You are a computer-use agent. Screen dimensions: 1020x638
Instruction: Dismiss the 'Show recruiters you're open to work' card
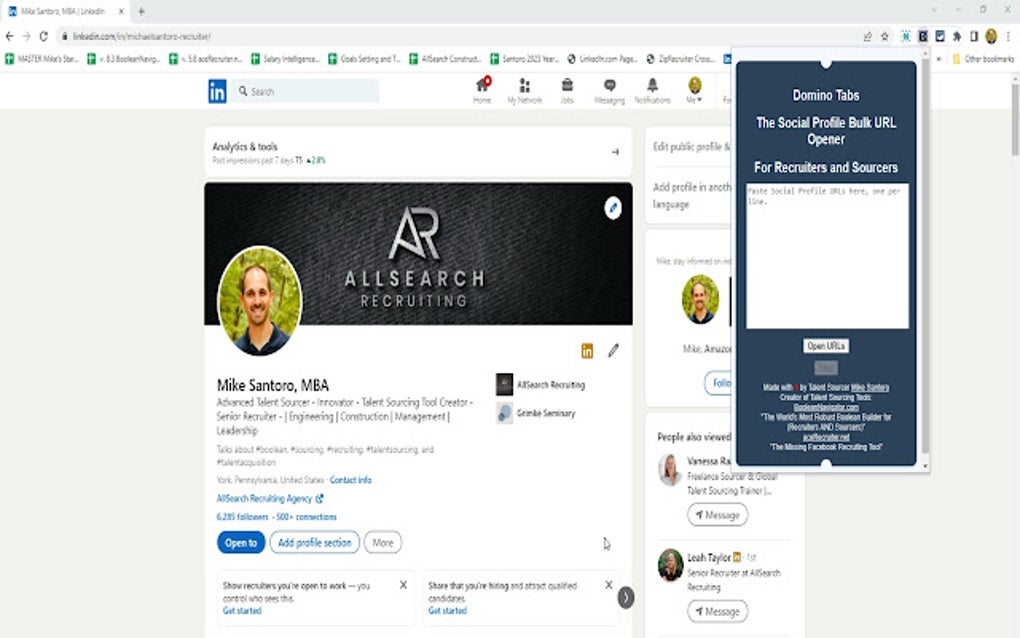pos(404,584)
